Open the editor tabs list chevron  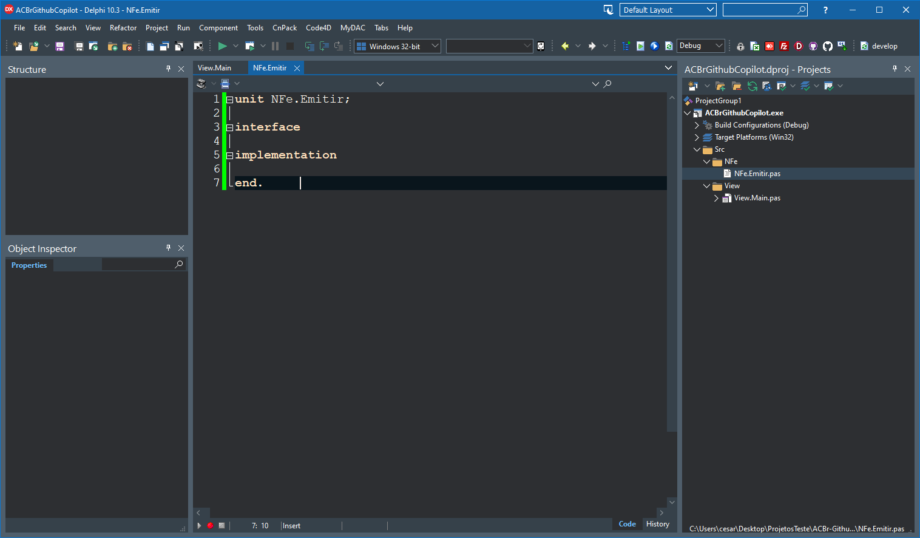[668, 68]
